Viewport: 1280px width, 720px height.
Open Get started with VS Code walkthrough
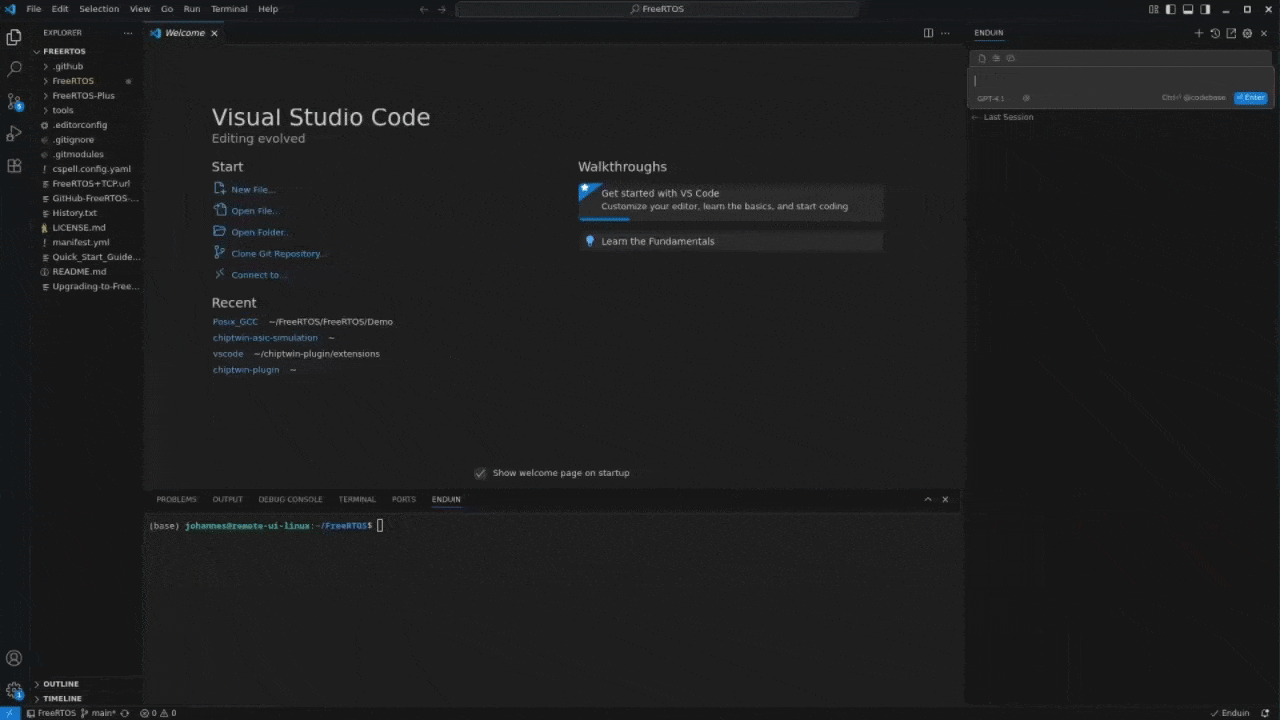coord(731,201)
